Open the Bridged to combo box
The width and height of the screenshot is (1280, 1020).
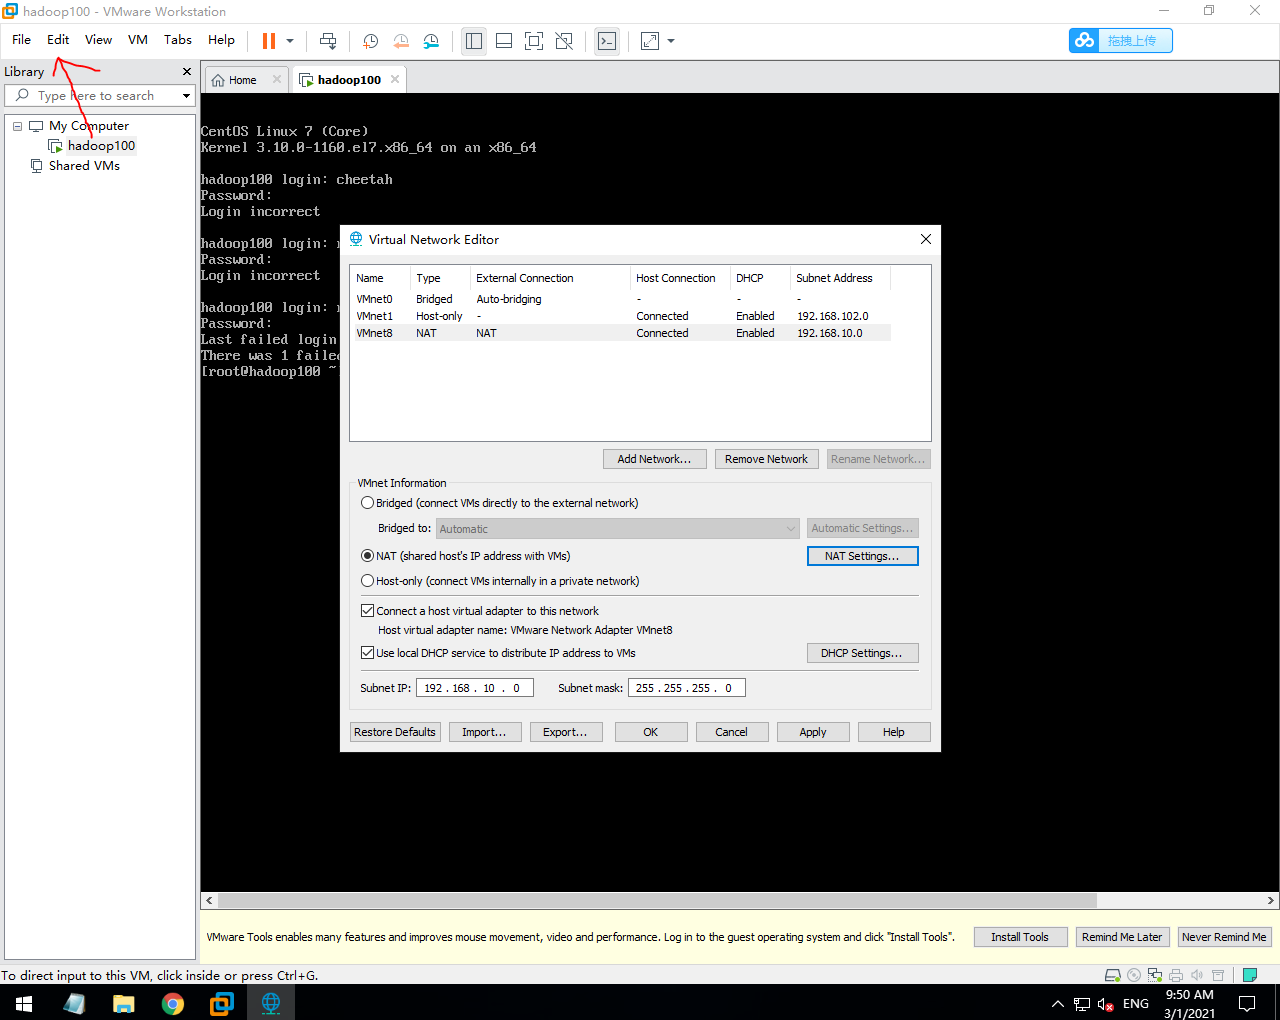618,529
